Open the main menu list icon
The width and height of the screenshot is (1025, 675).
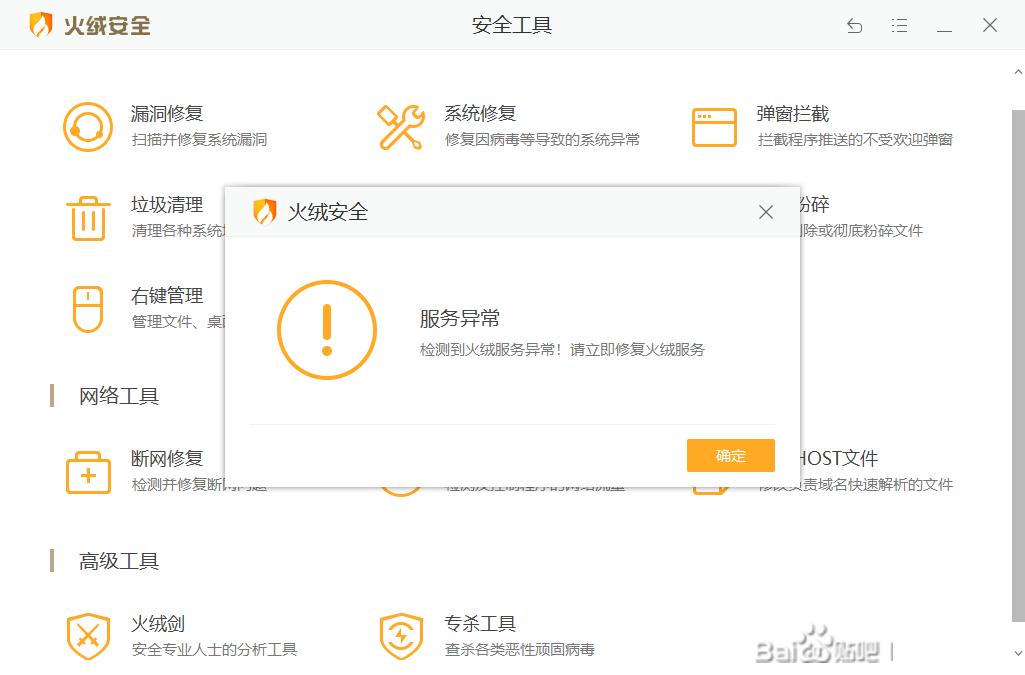click(x=899, y=25)
